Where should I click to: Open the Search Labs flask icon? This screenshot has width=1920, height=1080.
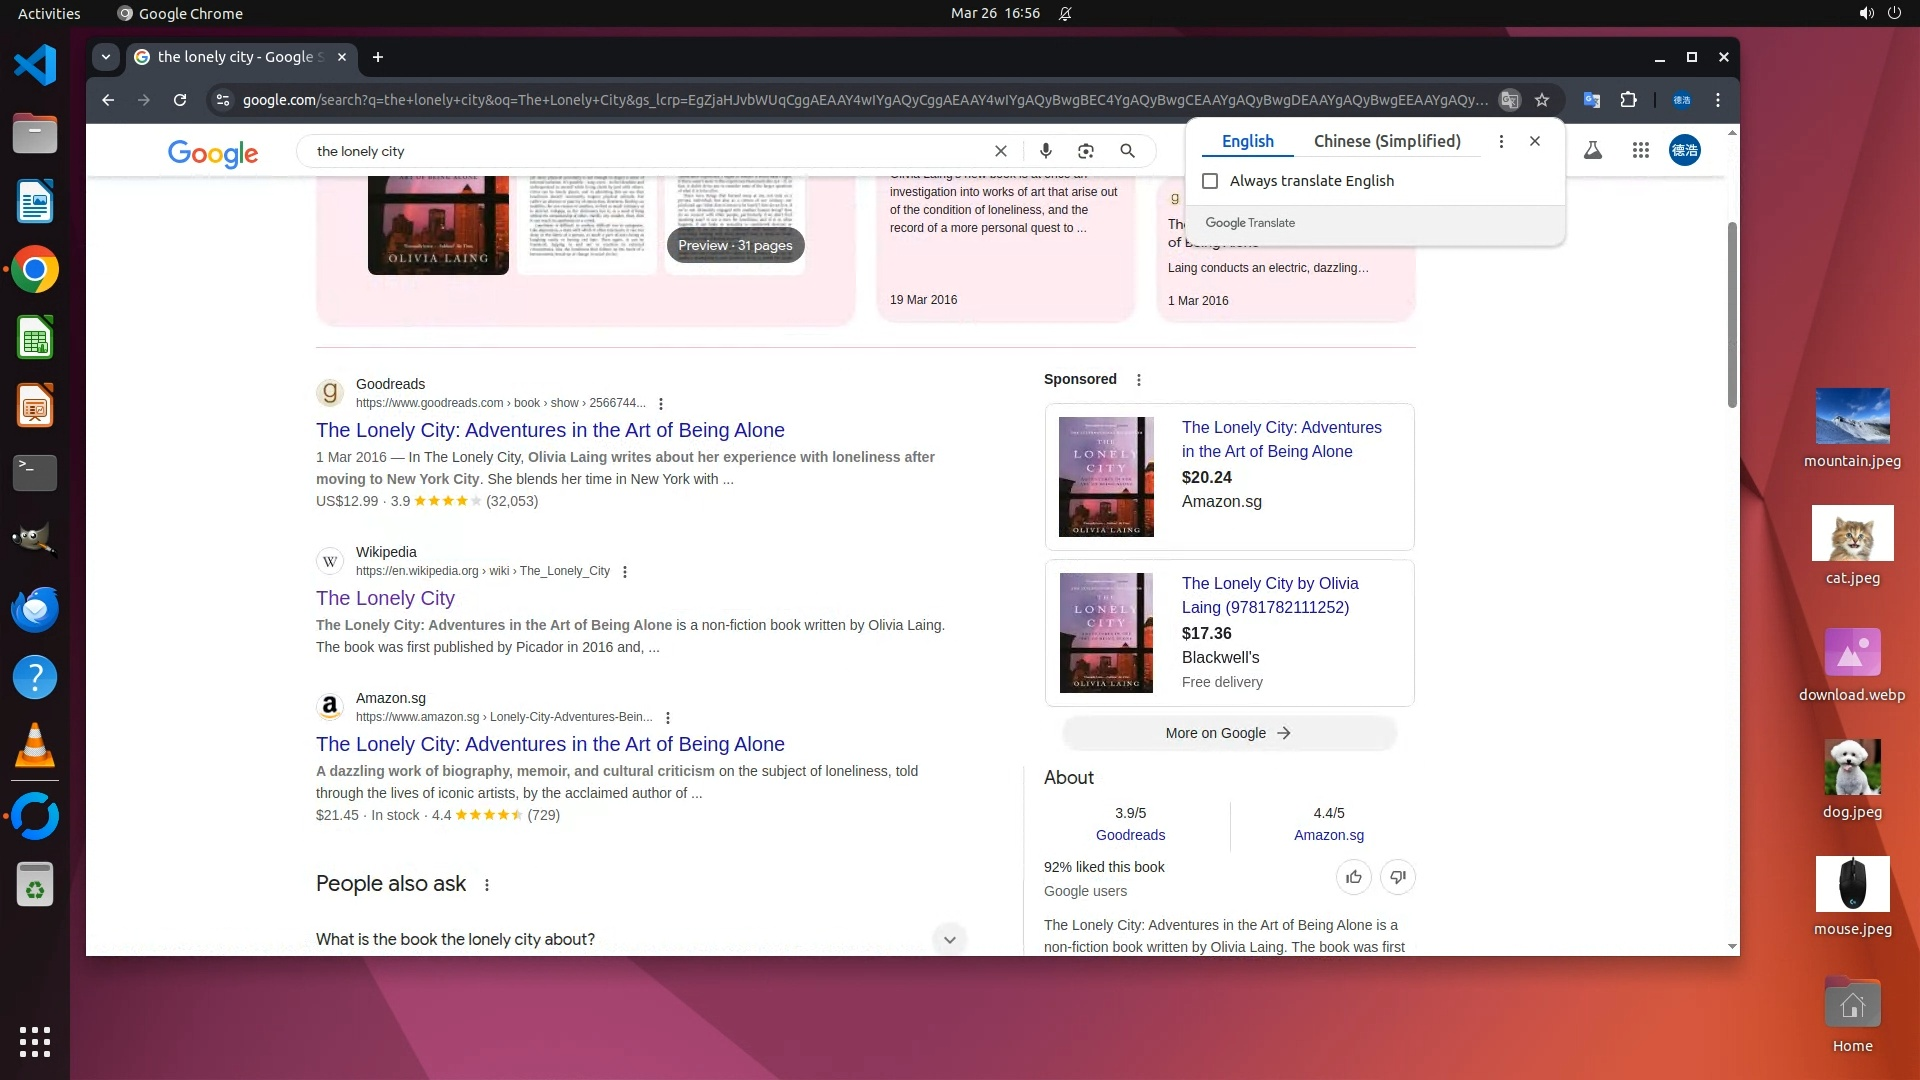[1593, 151]
